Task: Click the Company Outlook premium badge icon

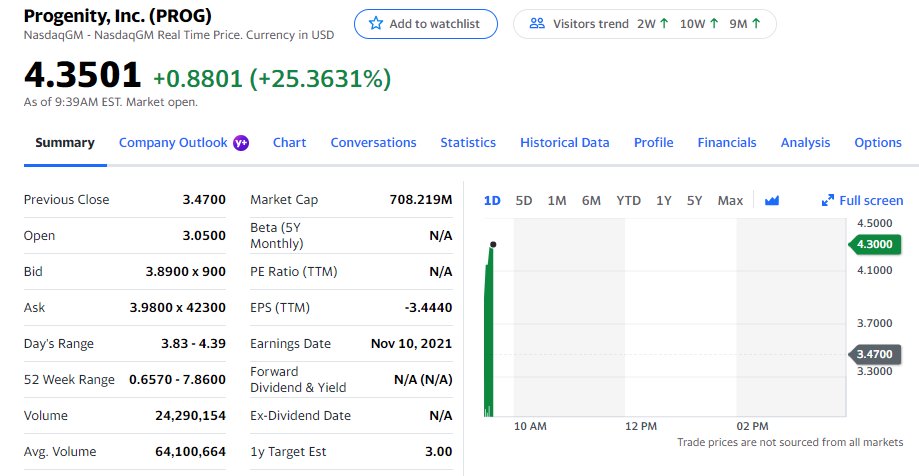Action: click(241, 143)
